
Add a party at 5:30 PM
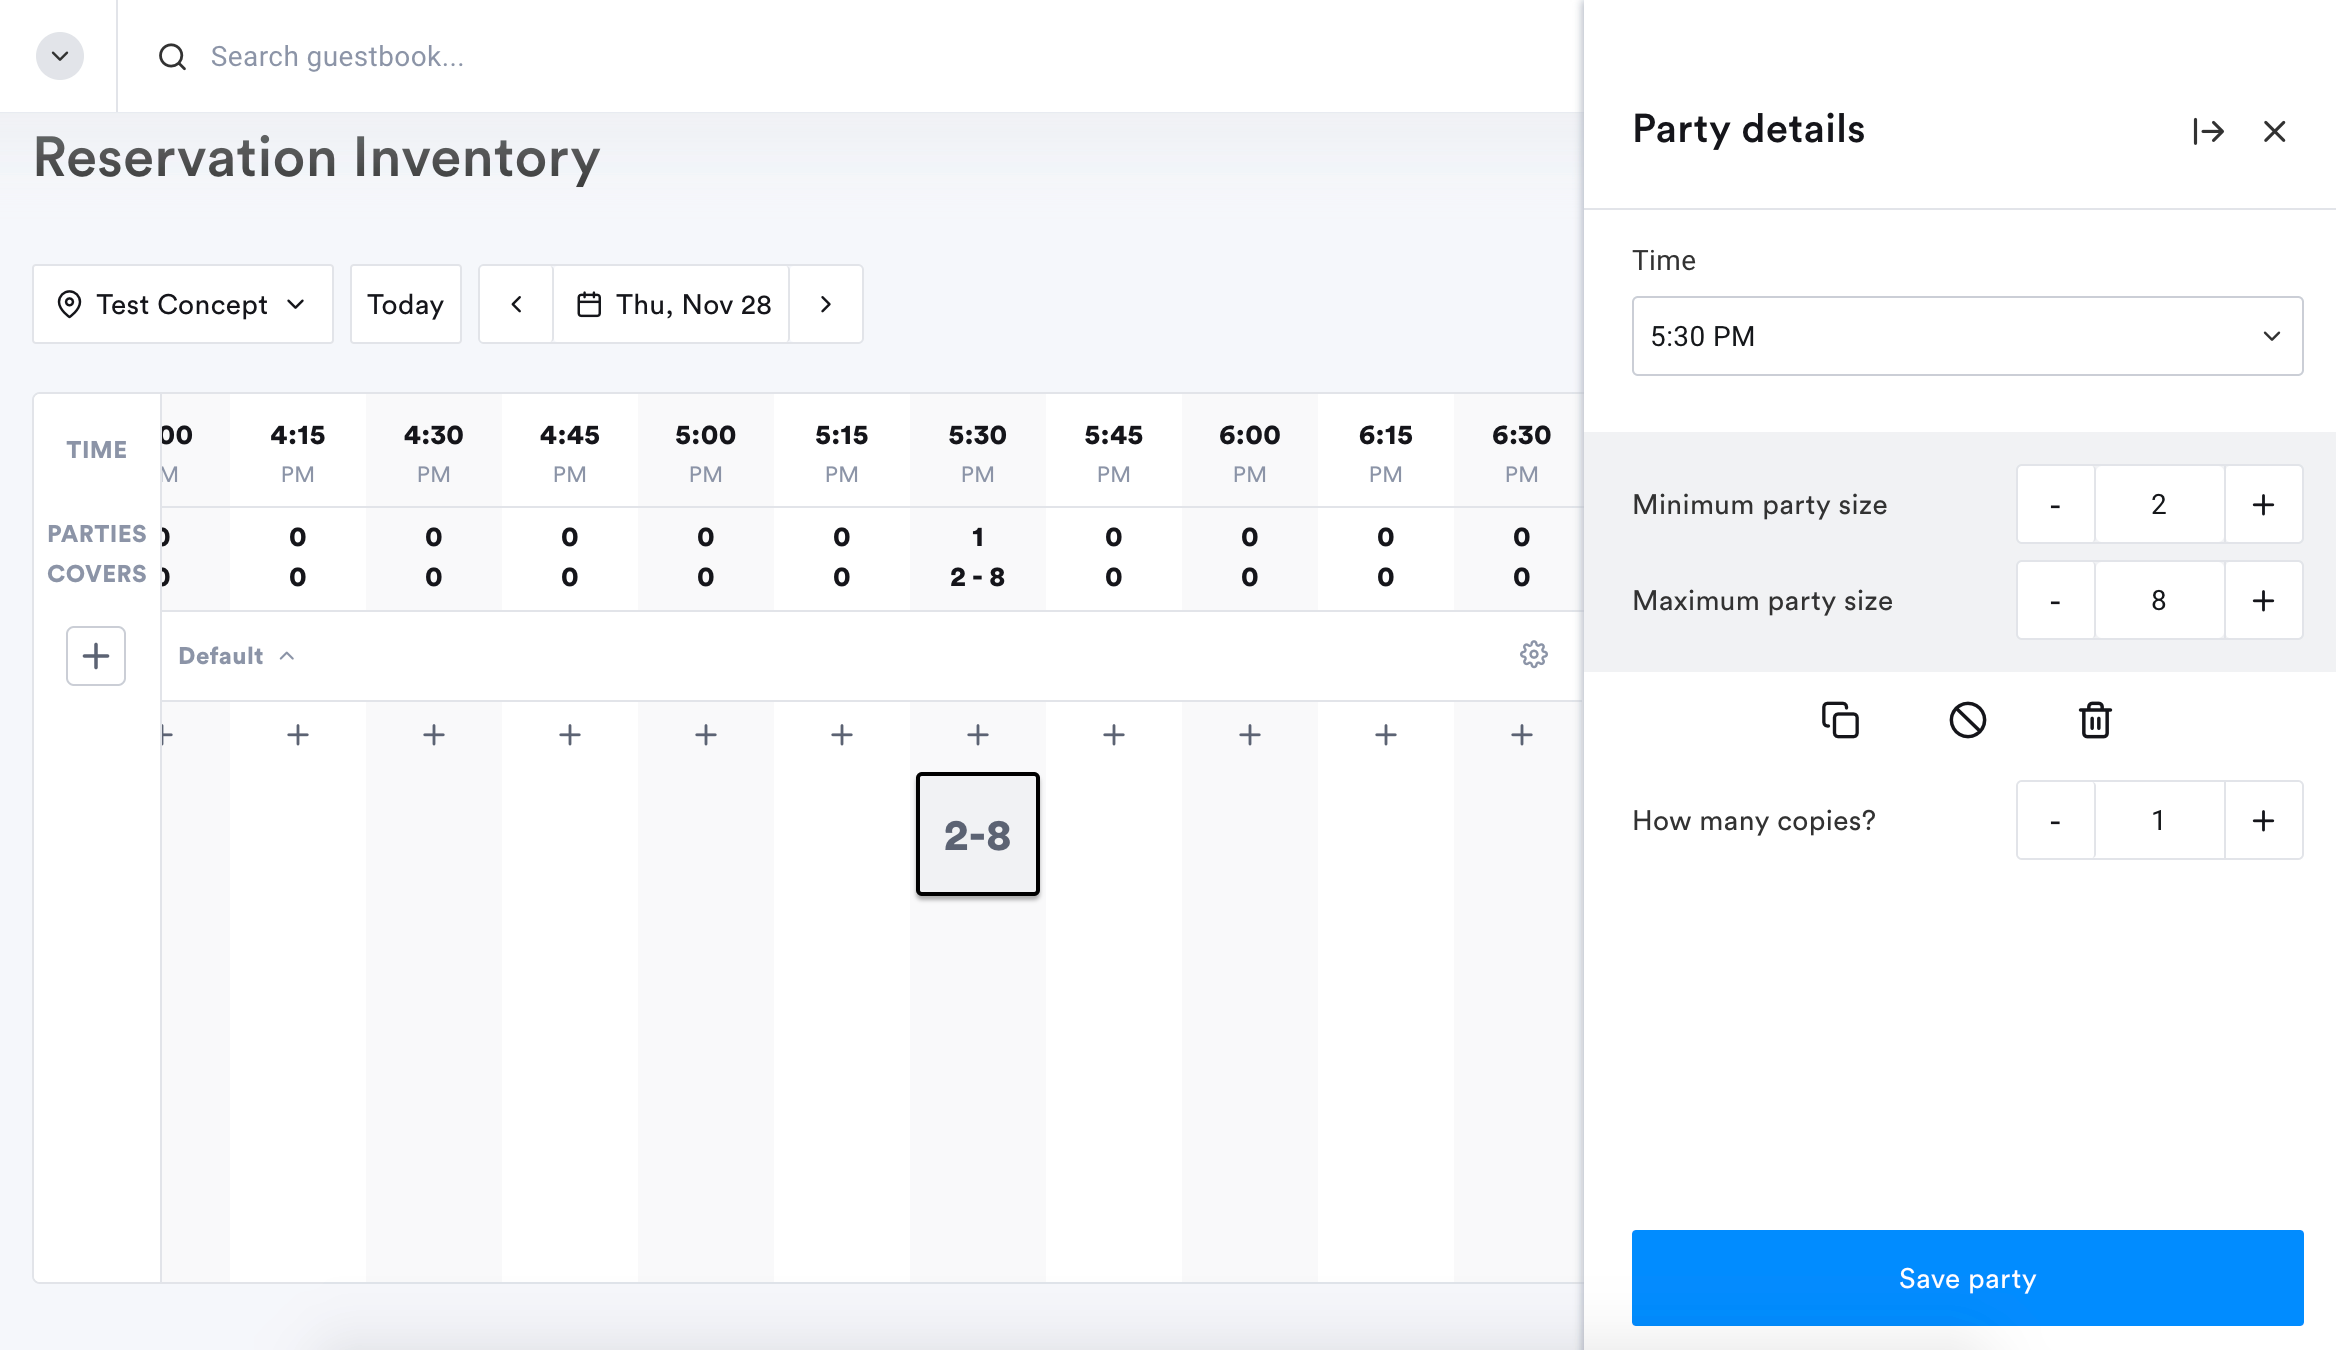tap(978, 735)
